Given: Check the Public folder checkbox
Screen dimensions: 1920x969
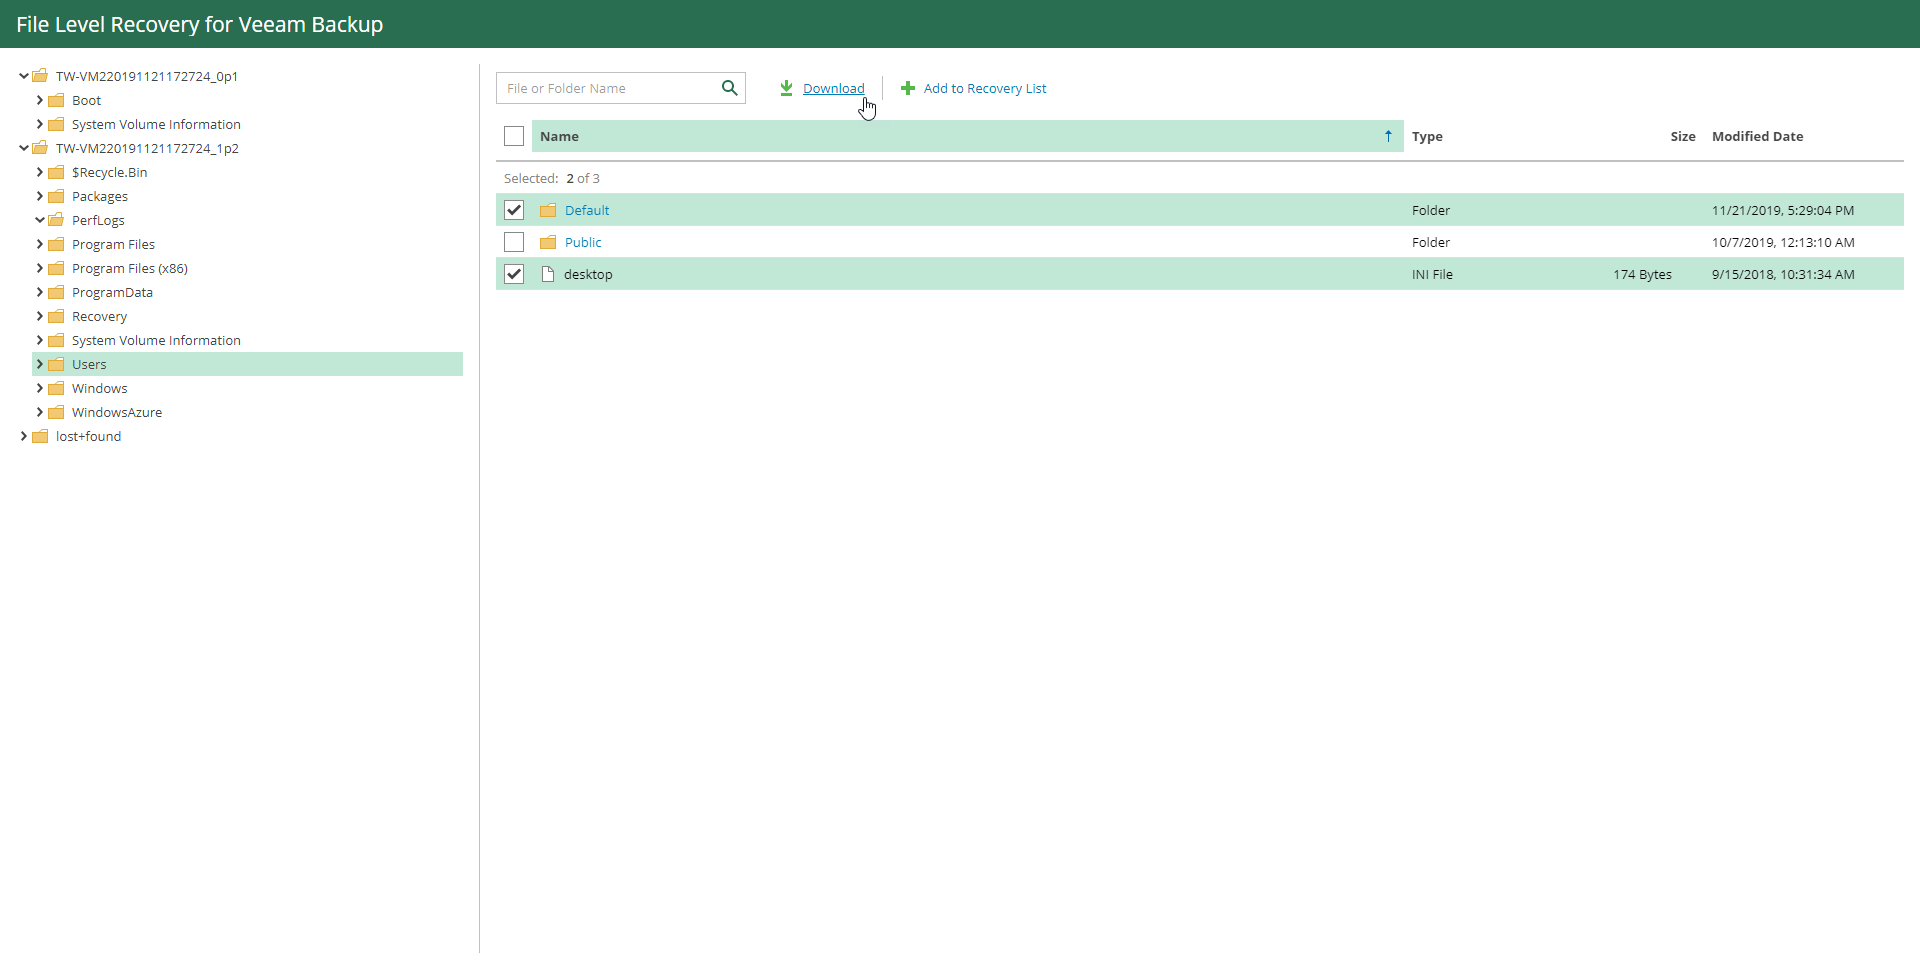Looking at the screenshot, I should click(x=514, y=242).
